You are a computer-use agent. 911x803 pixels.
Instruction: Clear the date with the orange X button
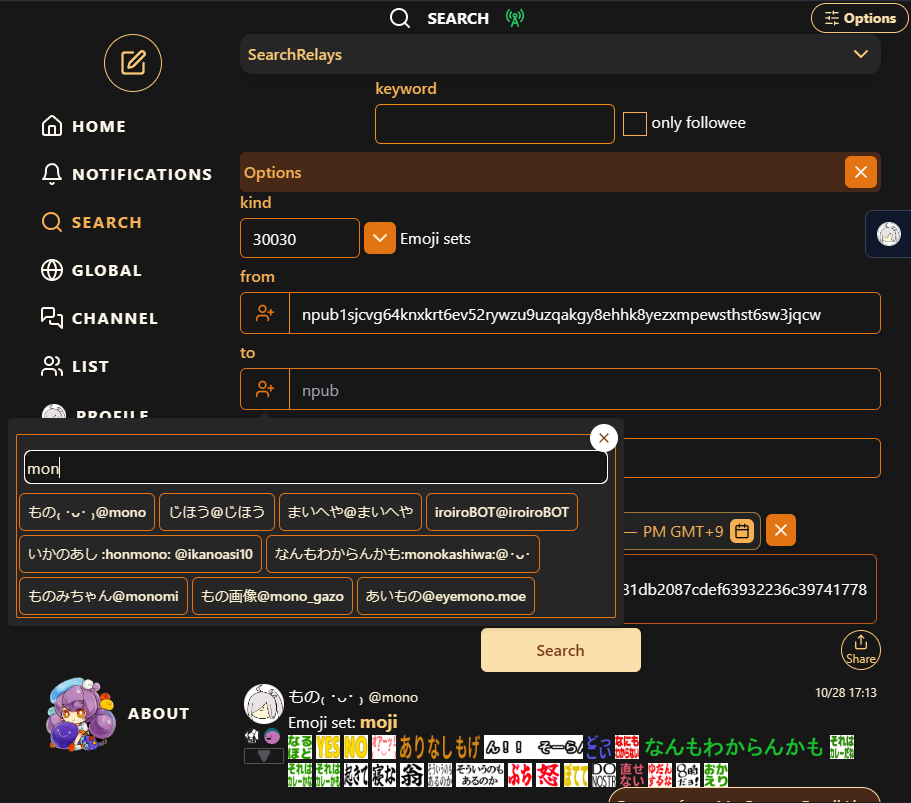coord(781,530)
